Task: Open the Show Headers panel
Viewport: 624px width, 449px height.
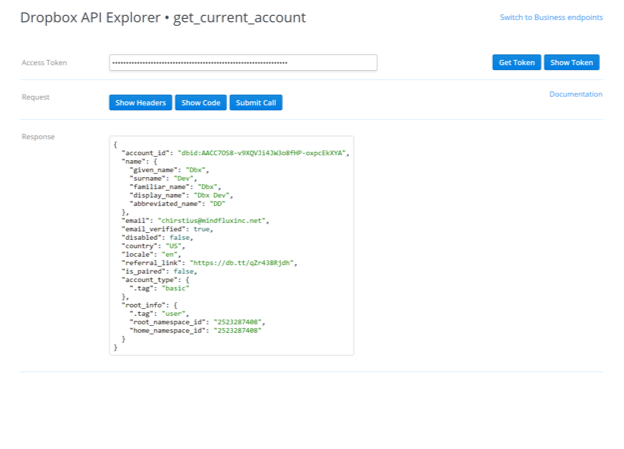Action: coord(139,103)
